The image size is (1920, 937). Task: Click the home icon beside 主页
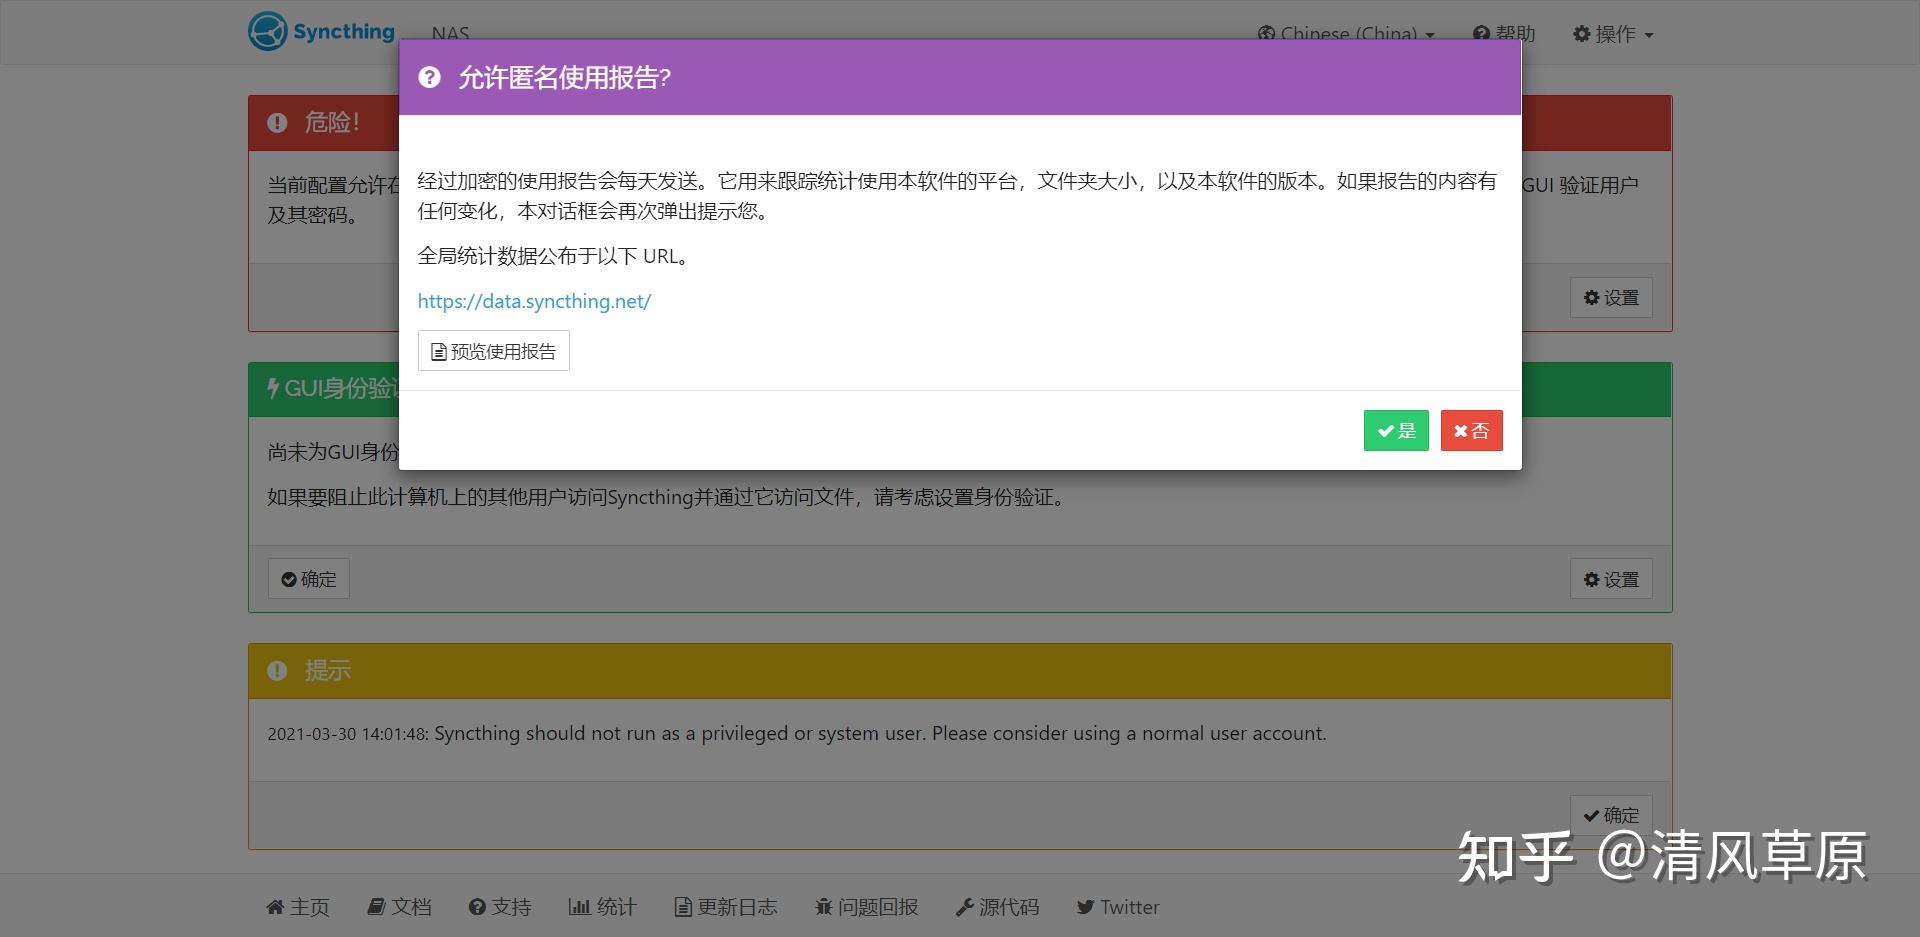point(277,907)
